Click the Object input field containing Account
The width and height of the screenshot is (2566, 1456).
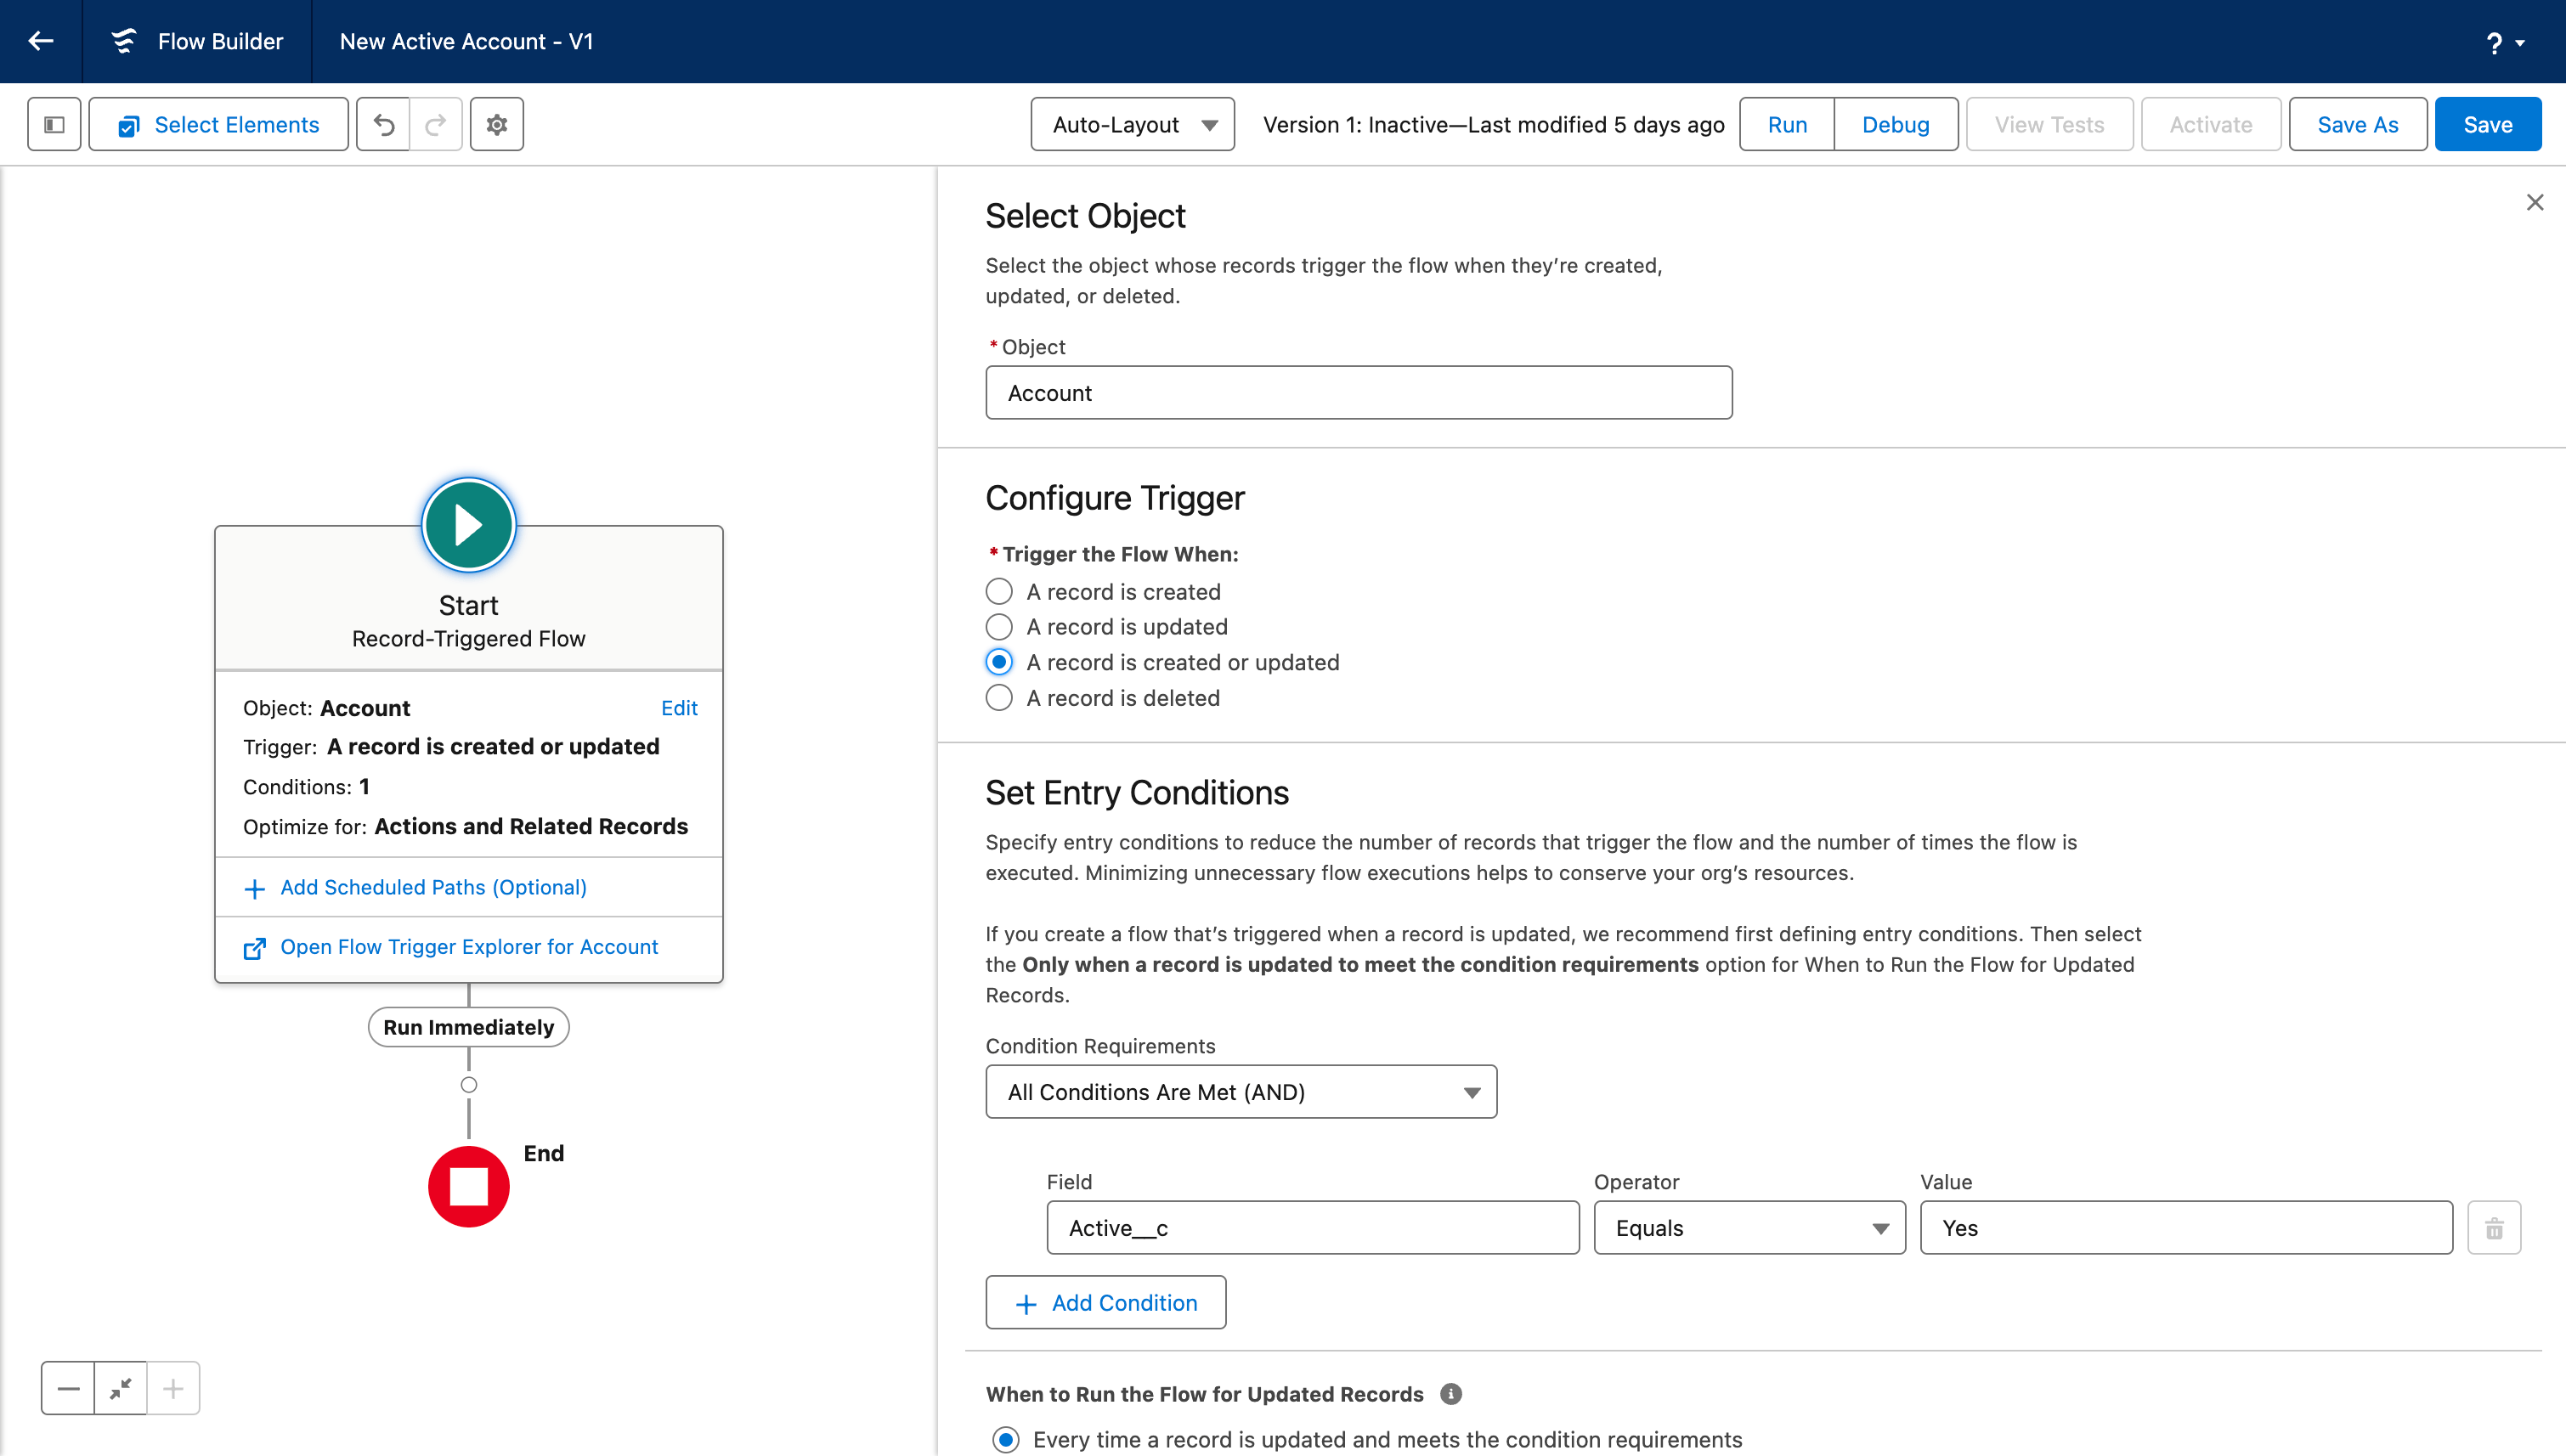[x=1358, y=392]
